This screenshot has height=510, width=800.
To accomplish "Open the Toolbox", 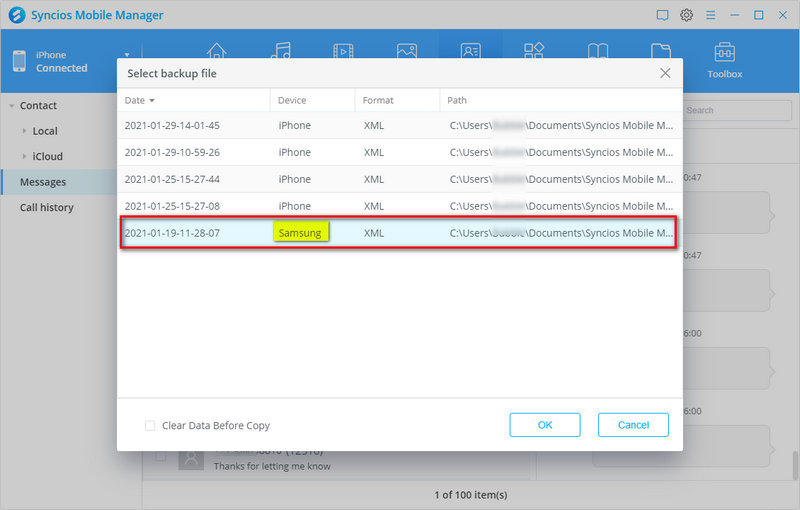I will 724,60.
